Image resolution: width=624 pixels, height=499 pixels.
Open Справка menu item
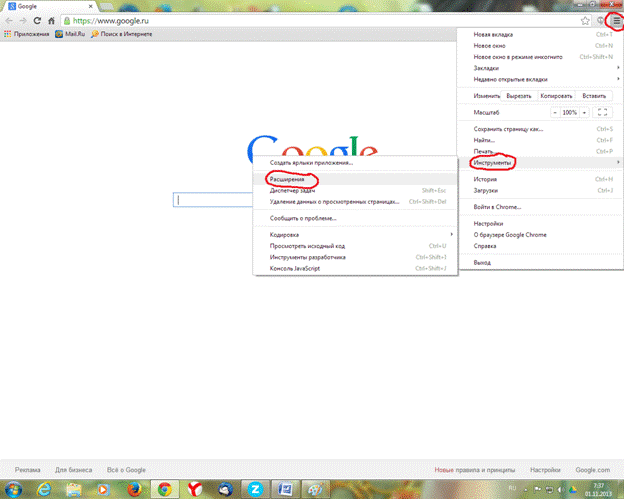coord(540,246)
